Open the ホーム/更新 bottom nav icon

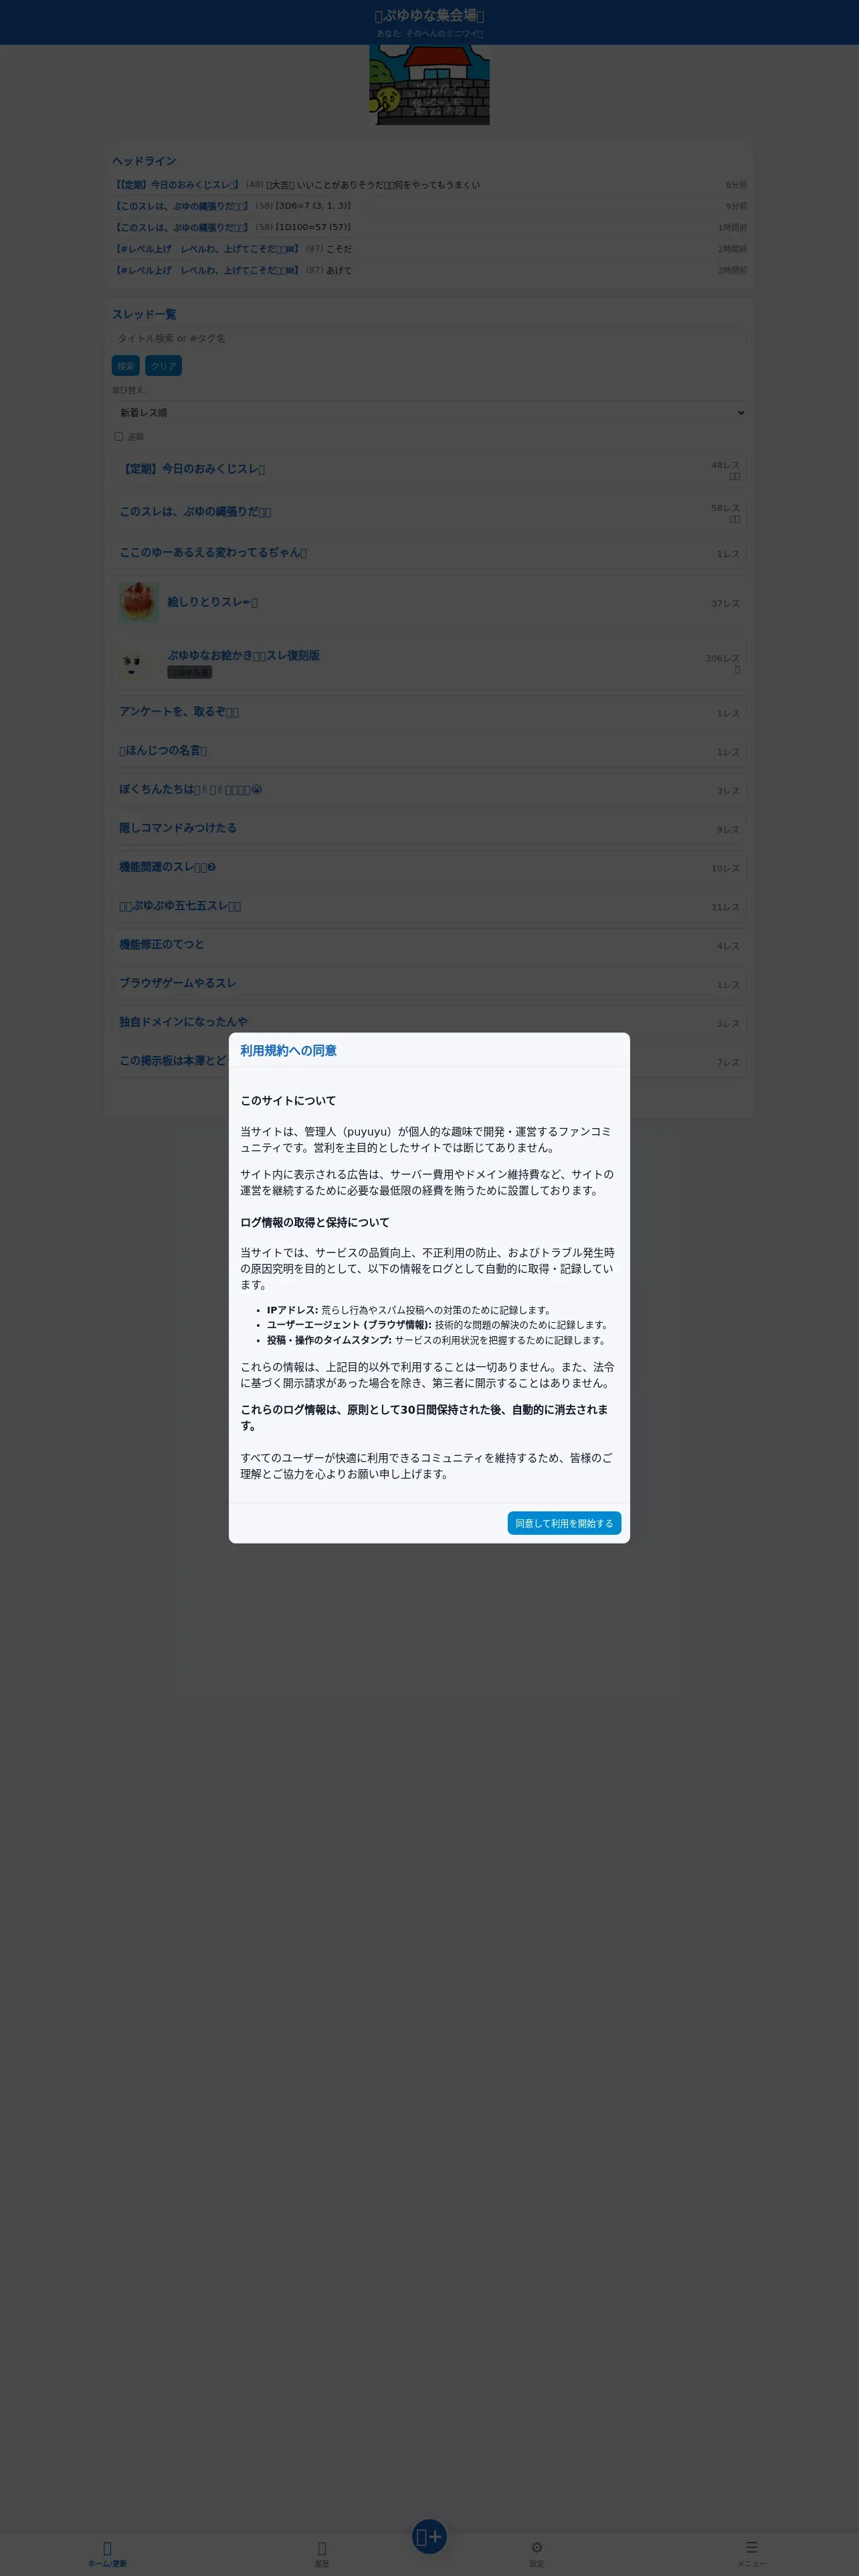click(x=107, y=2553)
